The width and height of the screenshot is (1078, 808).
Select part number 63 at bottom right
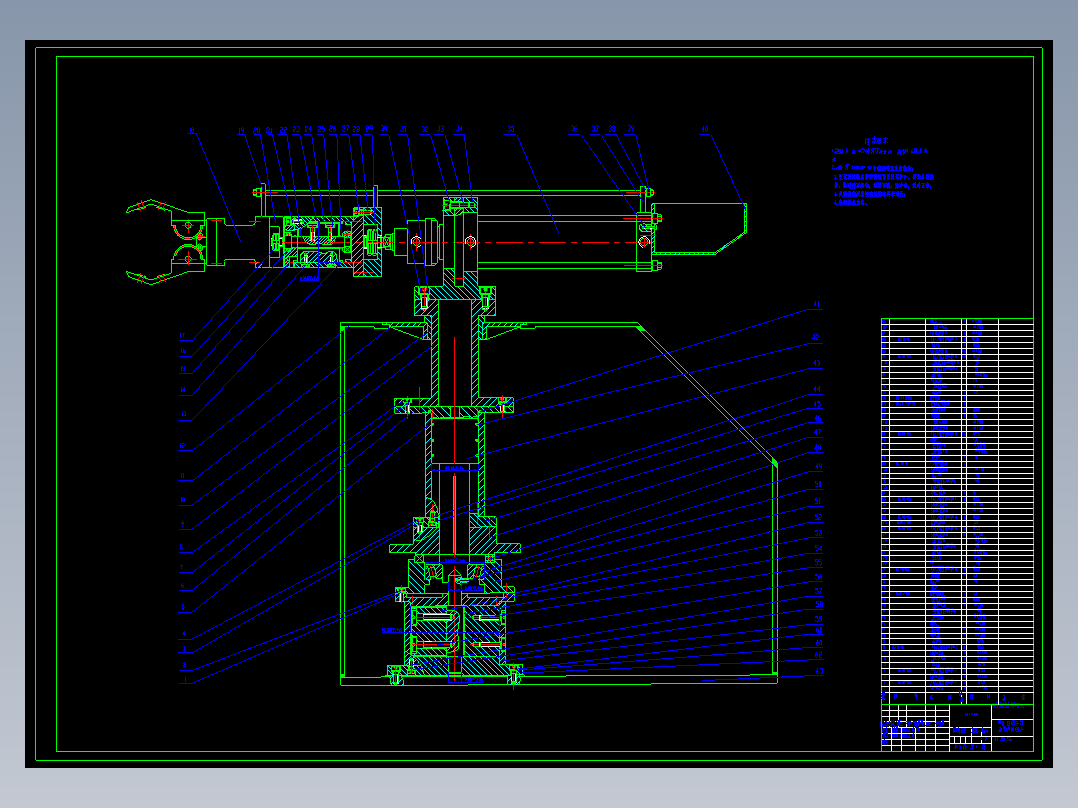tap(819, 671)
